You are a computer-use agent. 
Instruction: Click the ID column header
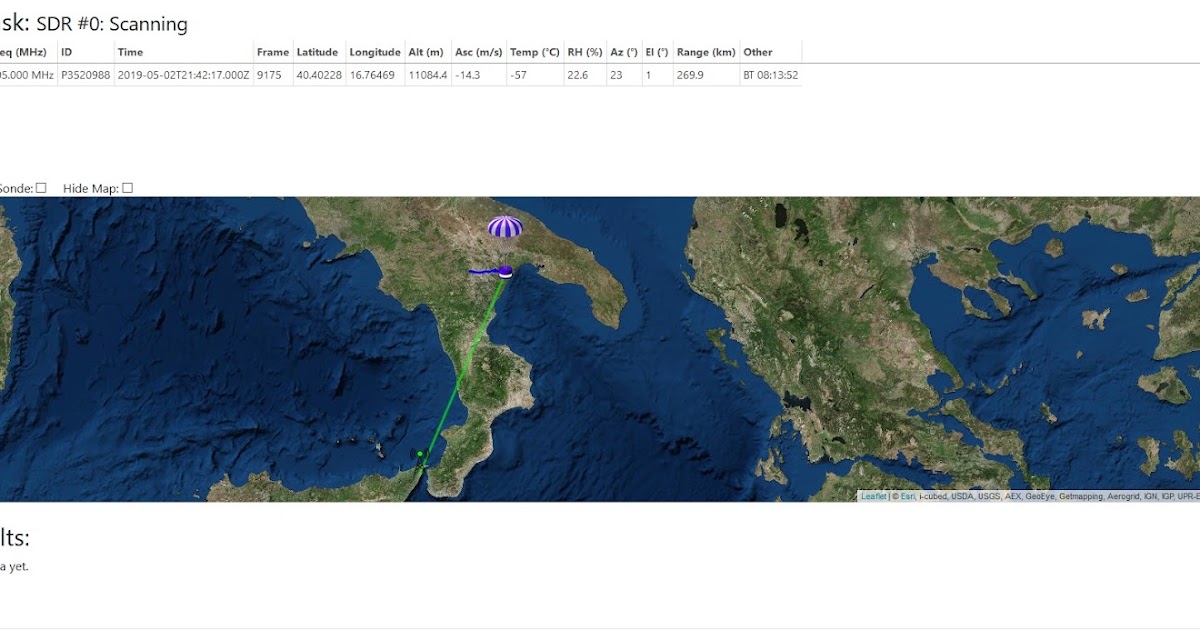[x=66, y=51]
